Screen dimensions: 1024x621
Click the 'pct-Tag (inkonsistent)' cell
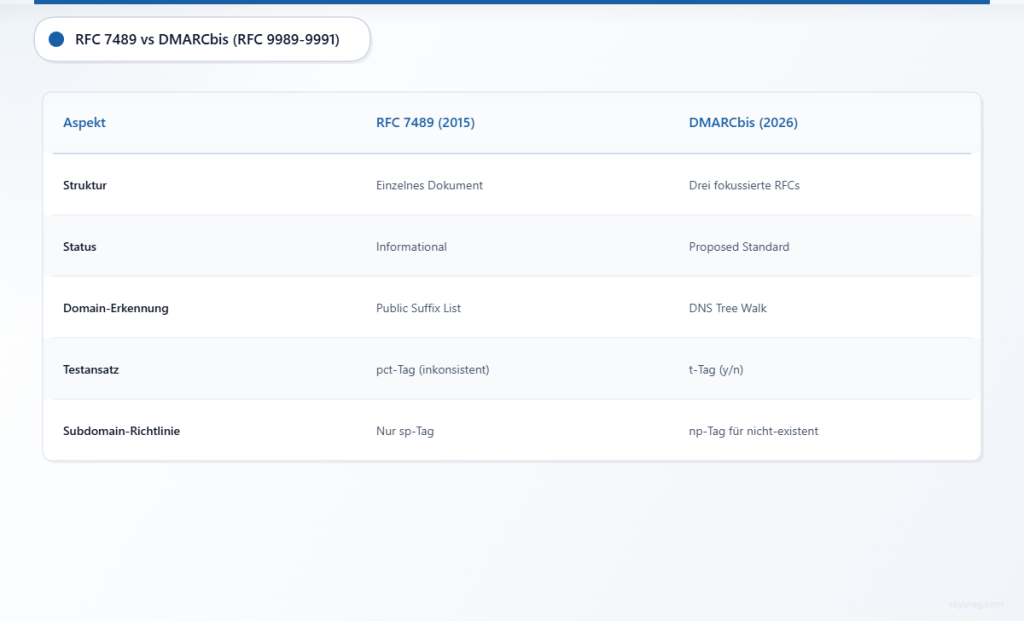pyautogui.click(x=432, y=369)
